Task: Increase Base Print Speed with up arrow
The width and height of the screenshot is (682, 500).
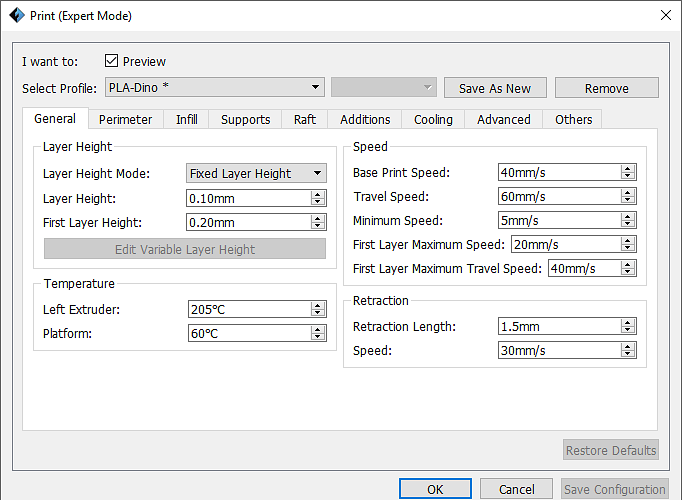Action: (628, 168)
